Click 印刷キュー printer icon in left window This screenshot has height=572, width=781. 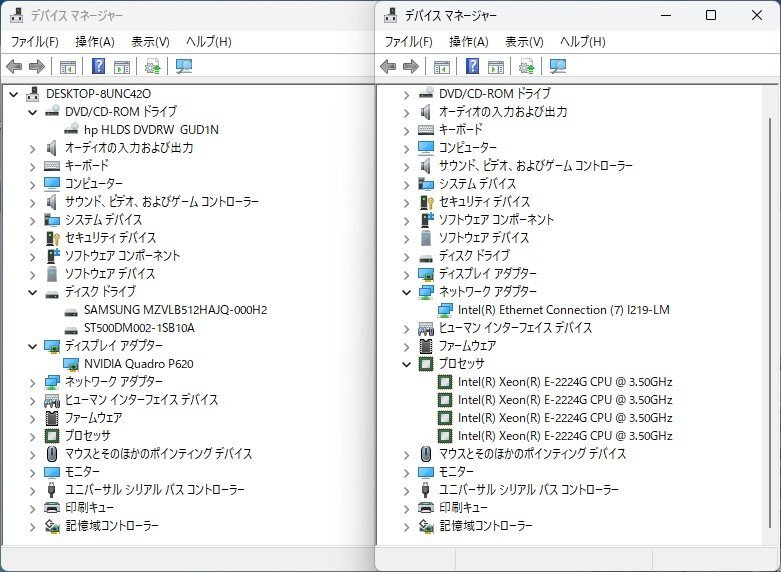pyautogui.click(x=52, y=507)
